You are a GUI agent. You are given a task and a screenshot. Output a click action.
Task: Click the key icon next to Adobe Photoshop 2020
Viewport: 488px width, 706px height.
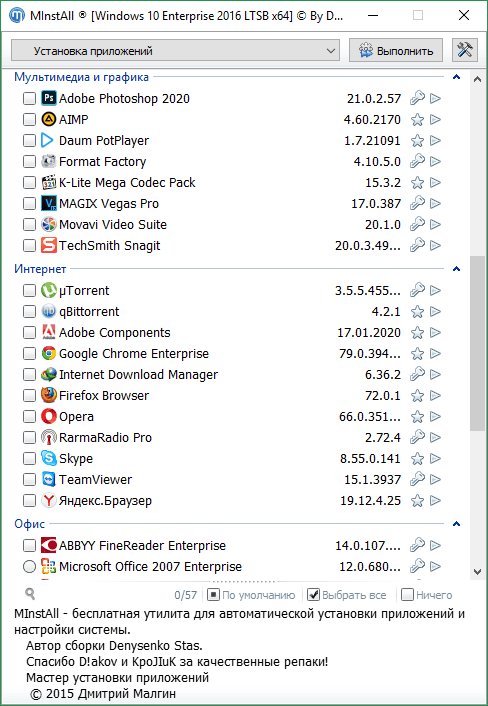tap(417, 98)
